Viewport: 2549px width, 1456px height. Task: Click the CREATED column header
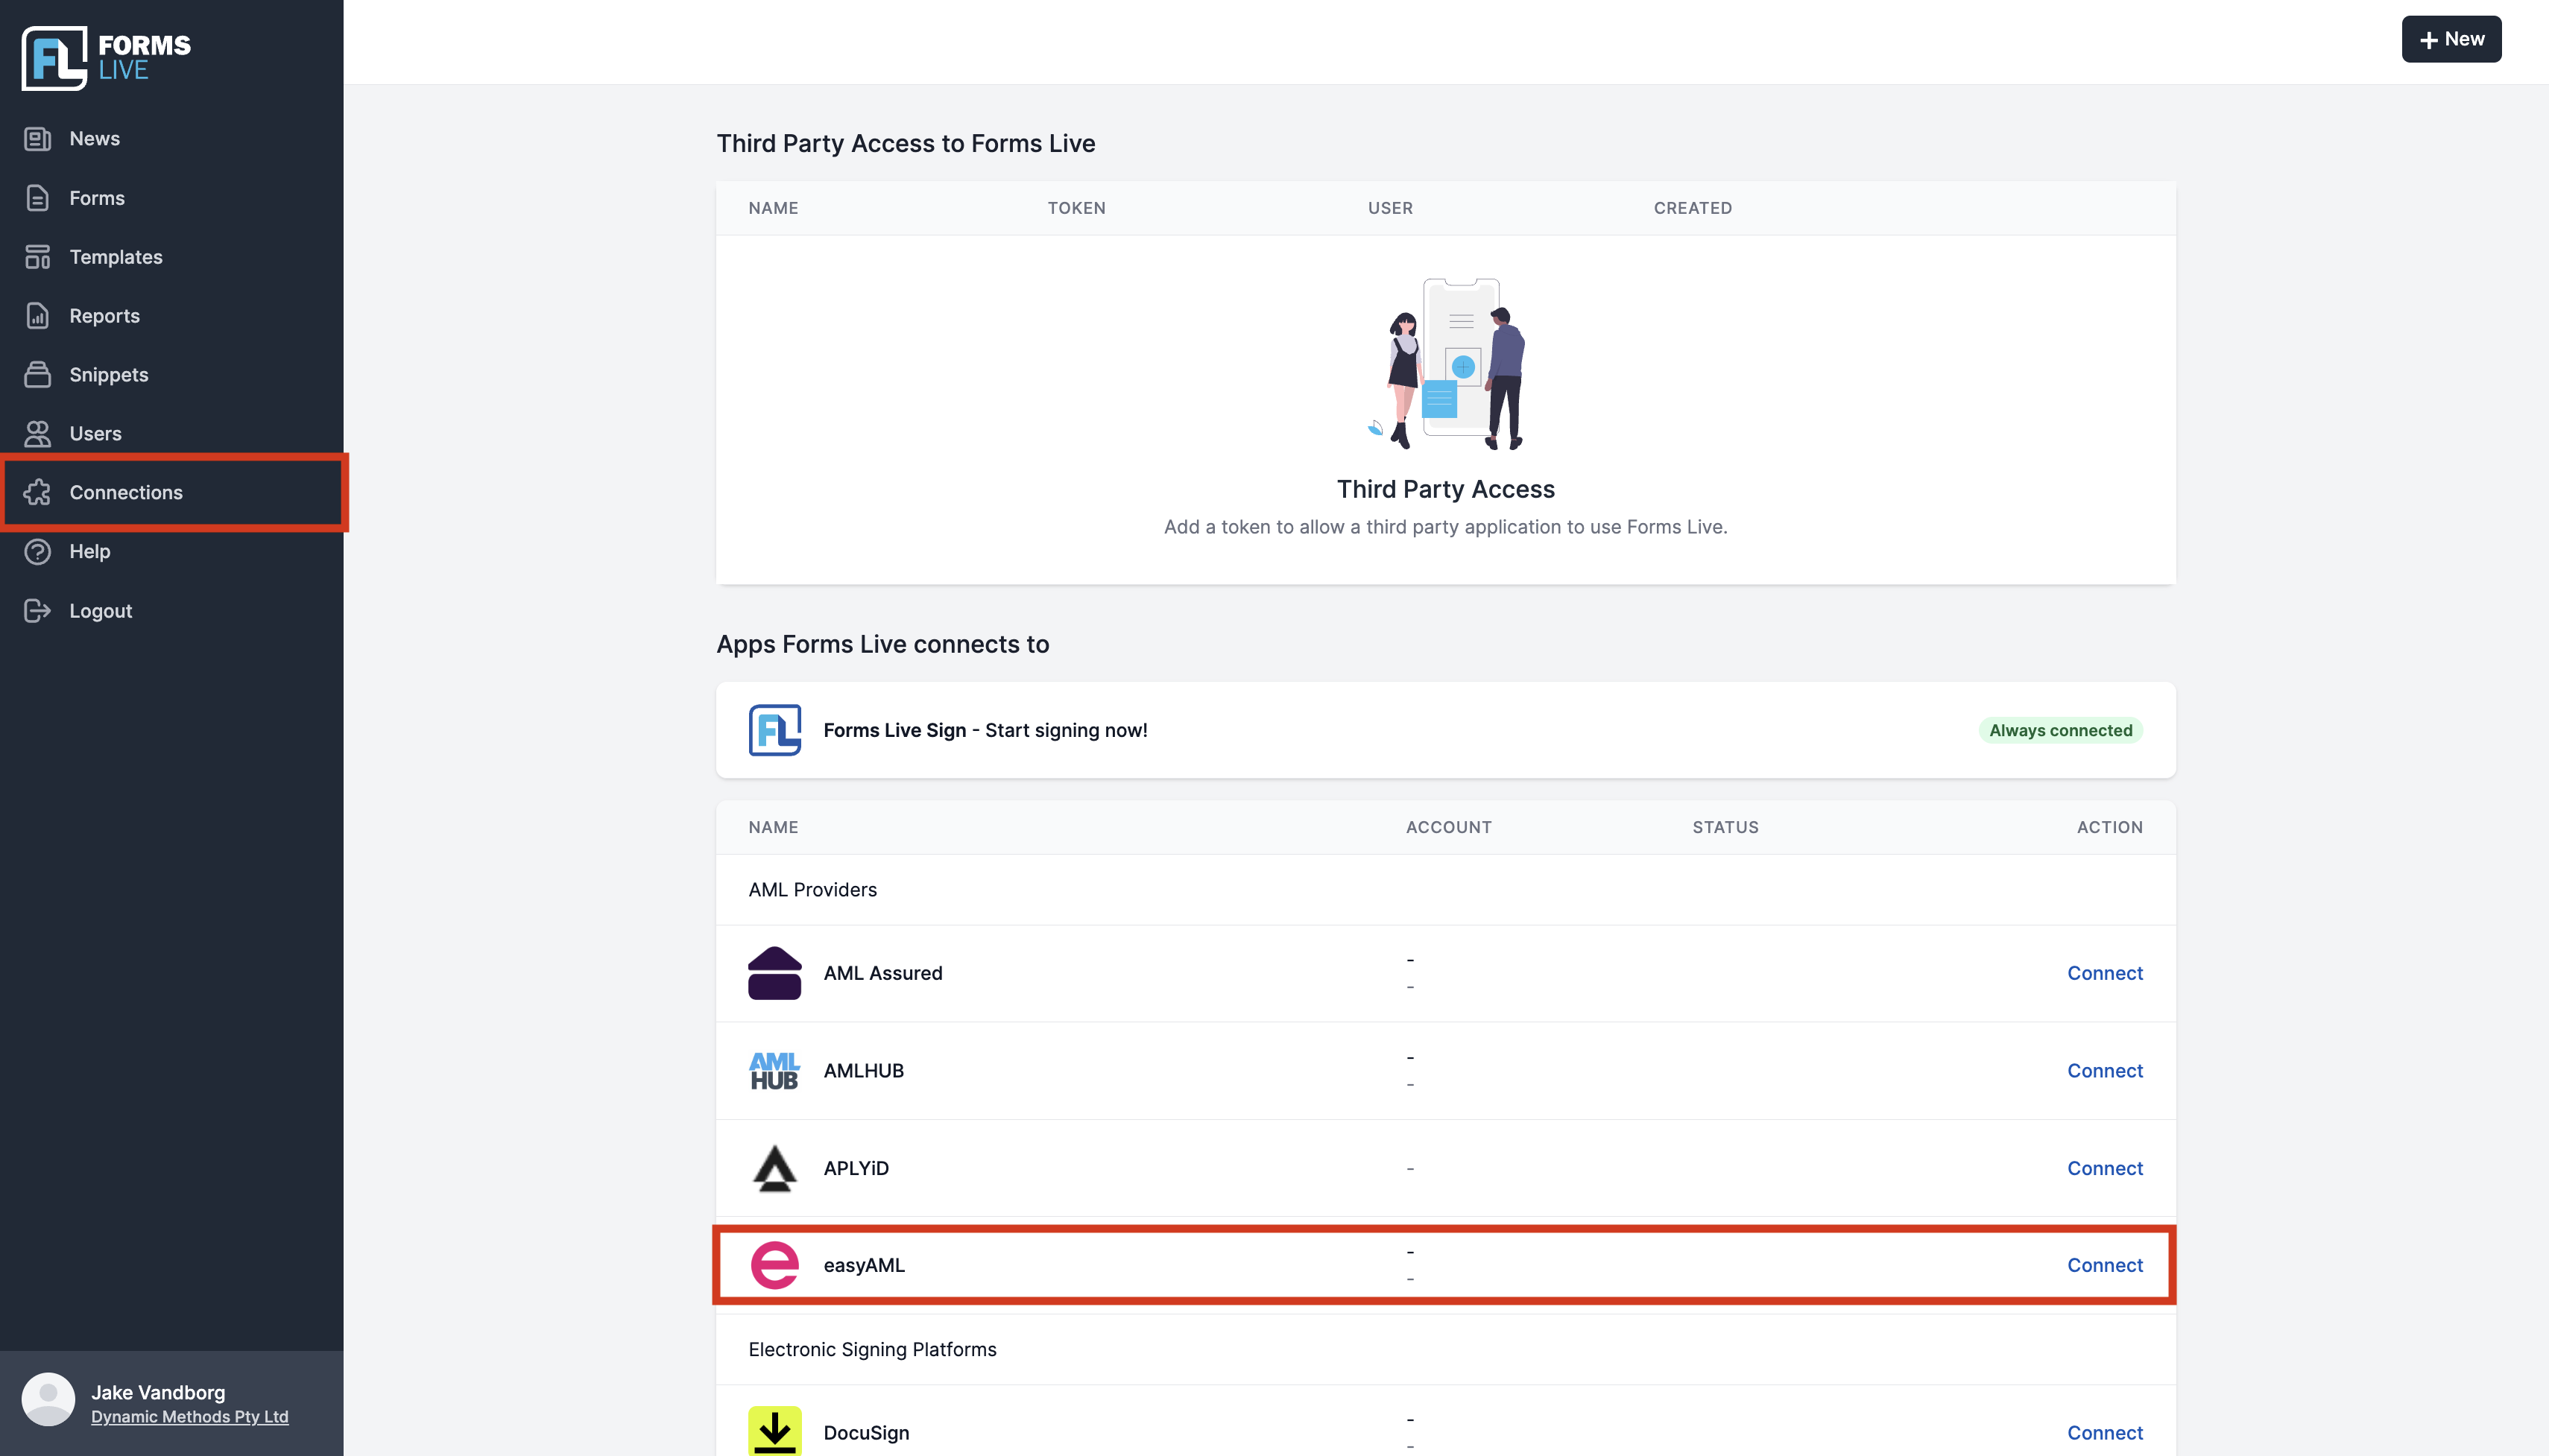pyautogui.click(x=1692, y=208)
